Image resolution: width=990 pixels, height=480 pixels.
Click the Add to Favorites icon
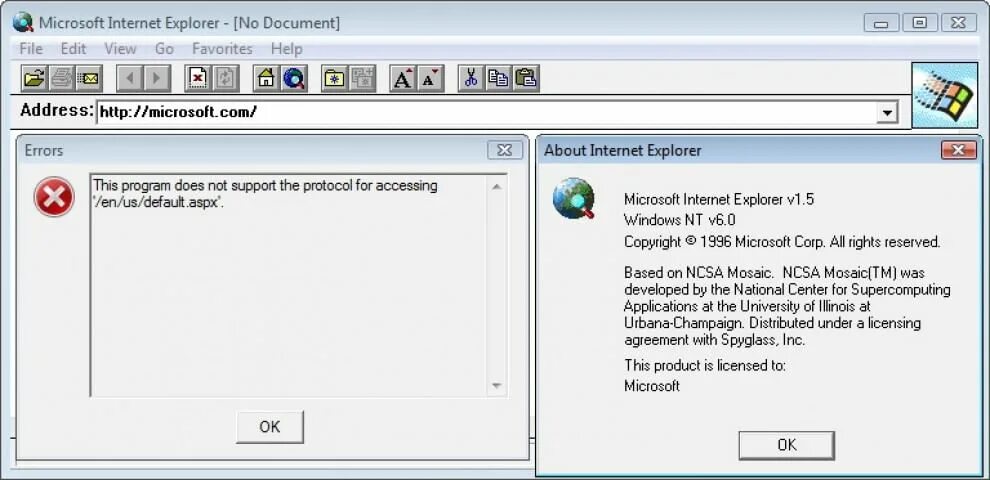point(362,78)
